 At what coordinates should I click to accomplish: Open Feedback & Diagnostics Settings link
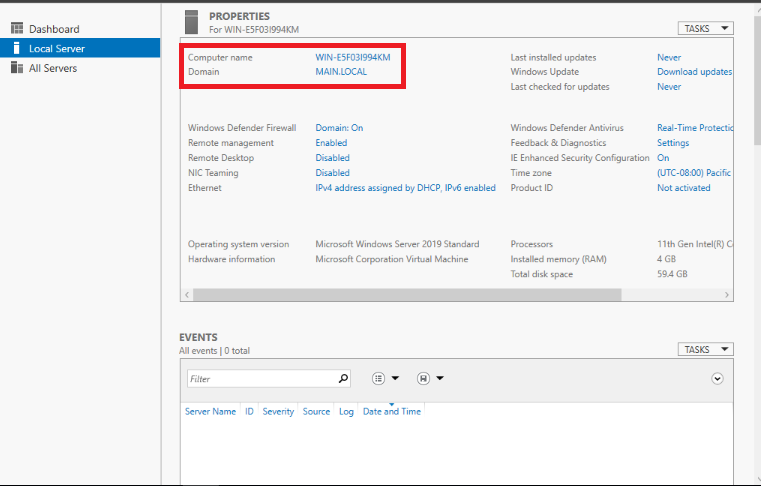(x=673, y=143)
